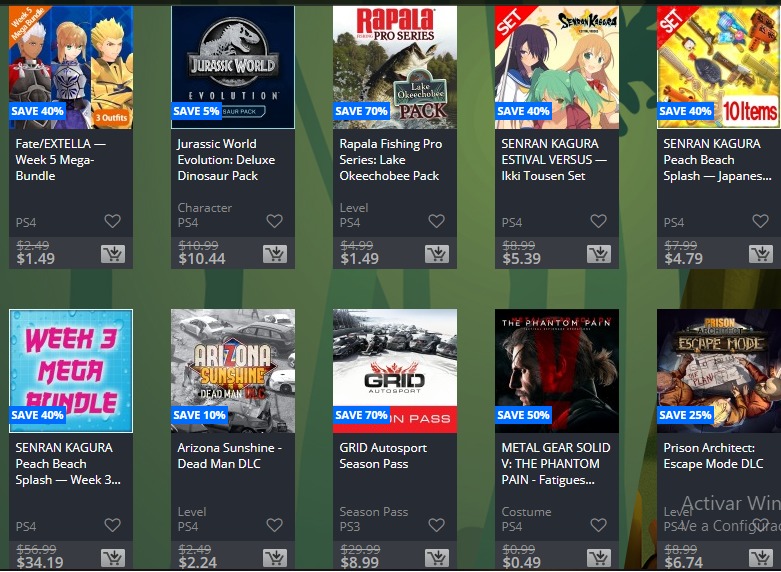Add Arizona Sunshine Dead Man DLC to cart
This screenshot has width=781, height=572.
pyautogui.click(x=275, y=558)
